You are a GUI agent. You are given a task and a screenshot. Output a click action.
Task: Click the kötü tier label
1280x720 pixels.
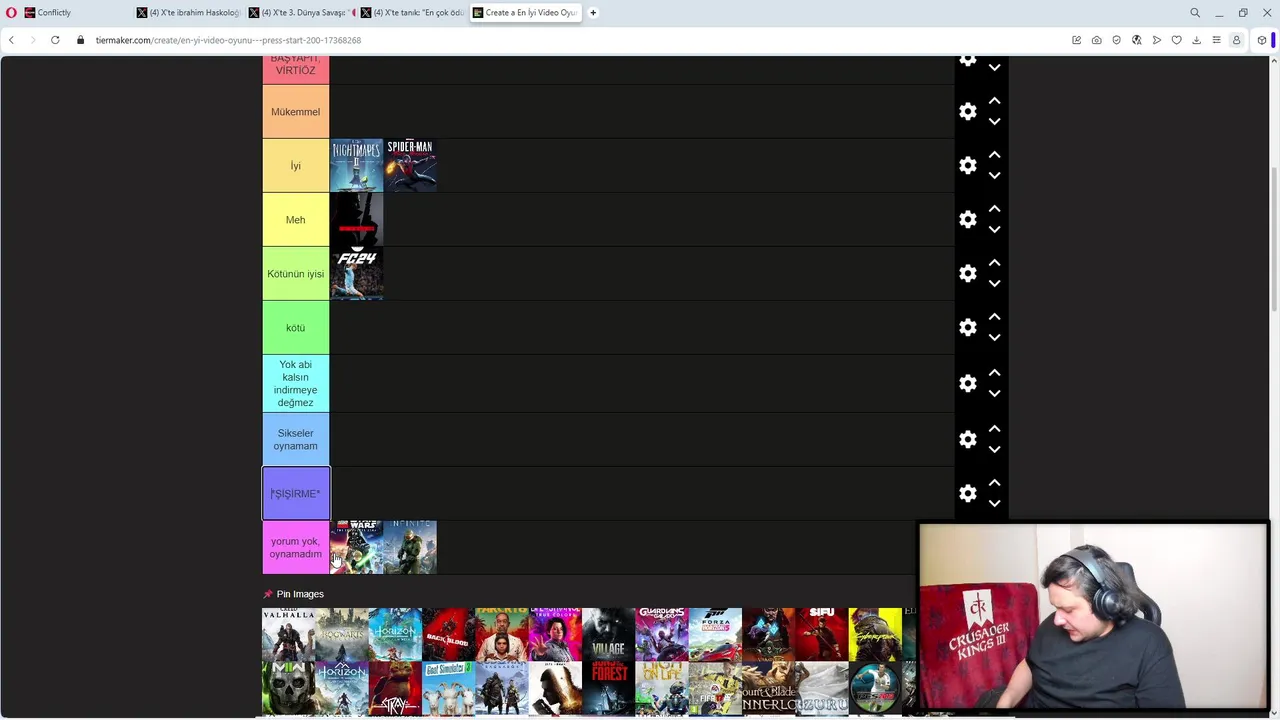(295, 328)
